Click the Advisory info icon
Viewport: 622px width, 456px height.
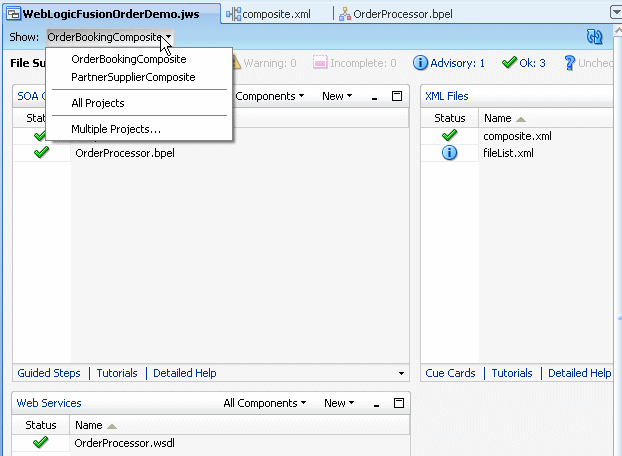[420, 63]
